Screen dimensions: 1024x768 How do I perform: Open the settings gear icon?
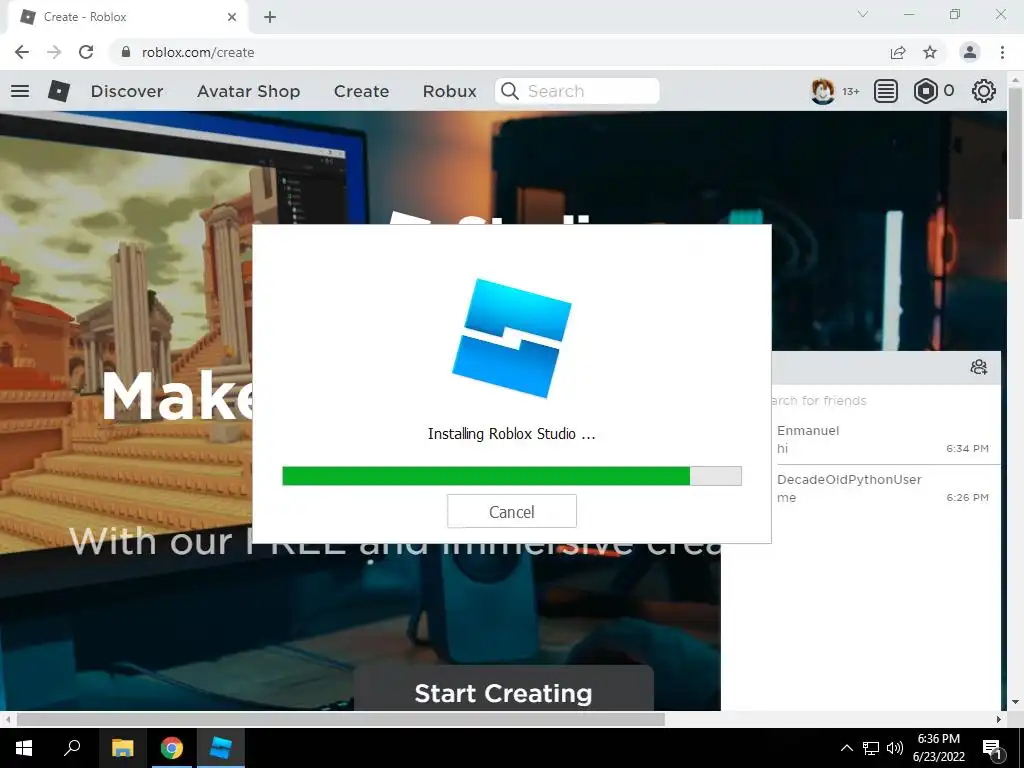point(984,91)
